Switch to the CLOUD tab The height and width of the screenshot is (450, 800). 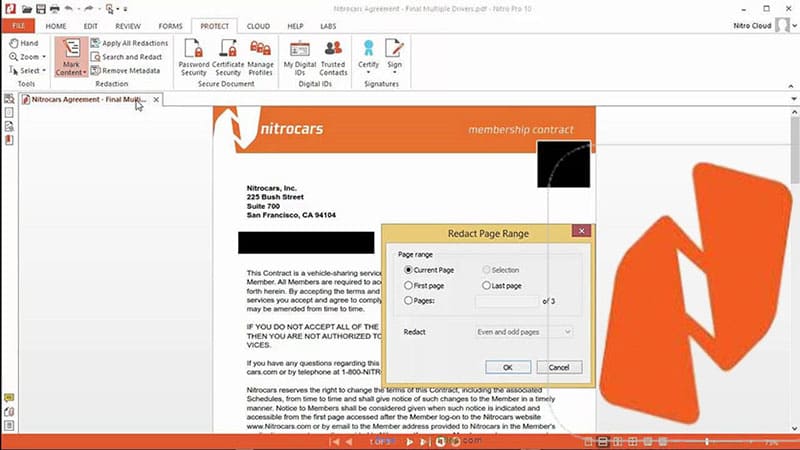pyautogui.click(x=258, y=26)
